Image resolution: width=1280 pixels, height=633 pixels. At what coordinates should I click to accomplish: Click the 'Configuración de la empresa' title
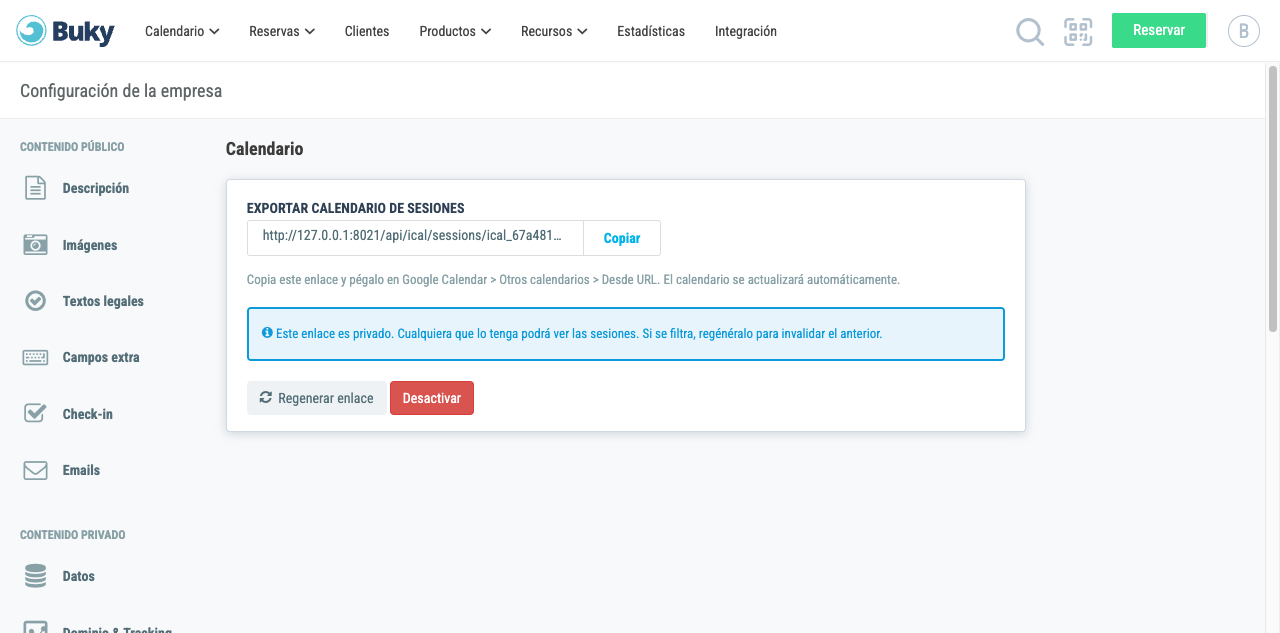point(121,91)
